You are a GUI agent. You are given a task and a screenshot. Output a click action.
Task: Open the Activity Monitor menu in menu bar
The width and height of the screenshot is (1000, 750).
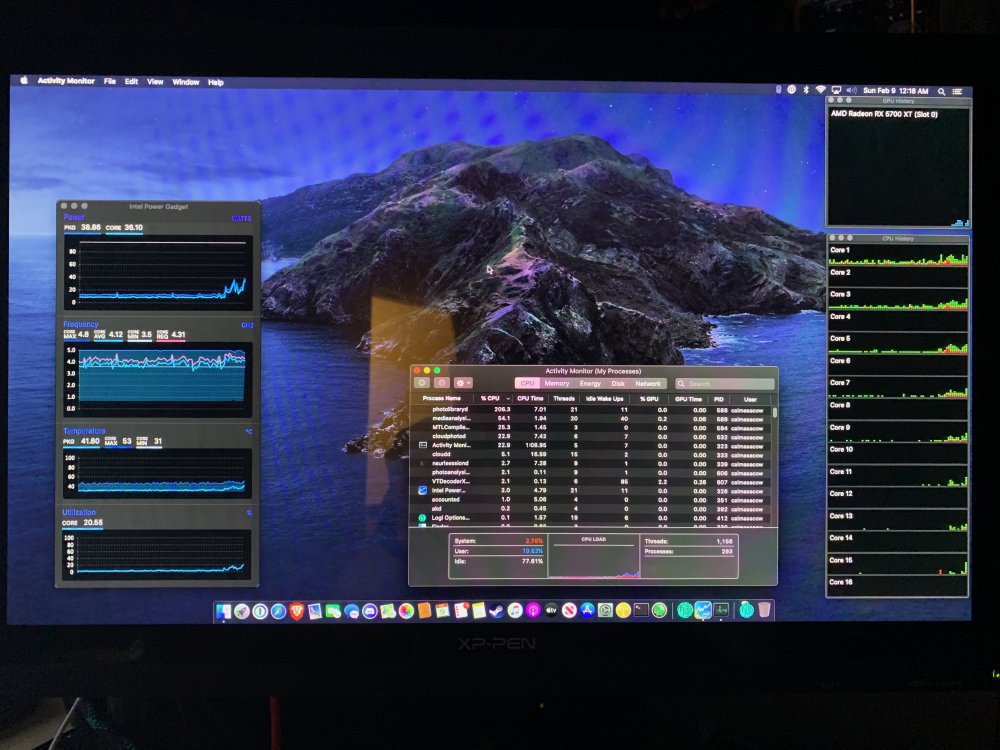66,81
